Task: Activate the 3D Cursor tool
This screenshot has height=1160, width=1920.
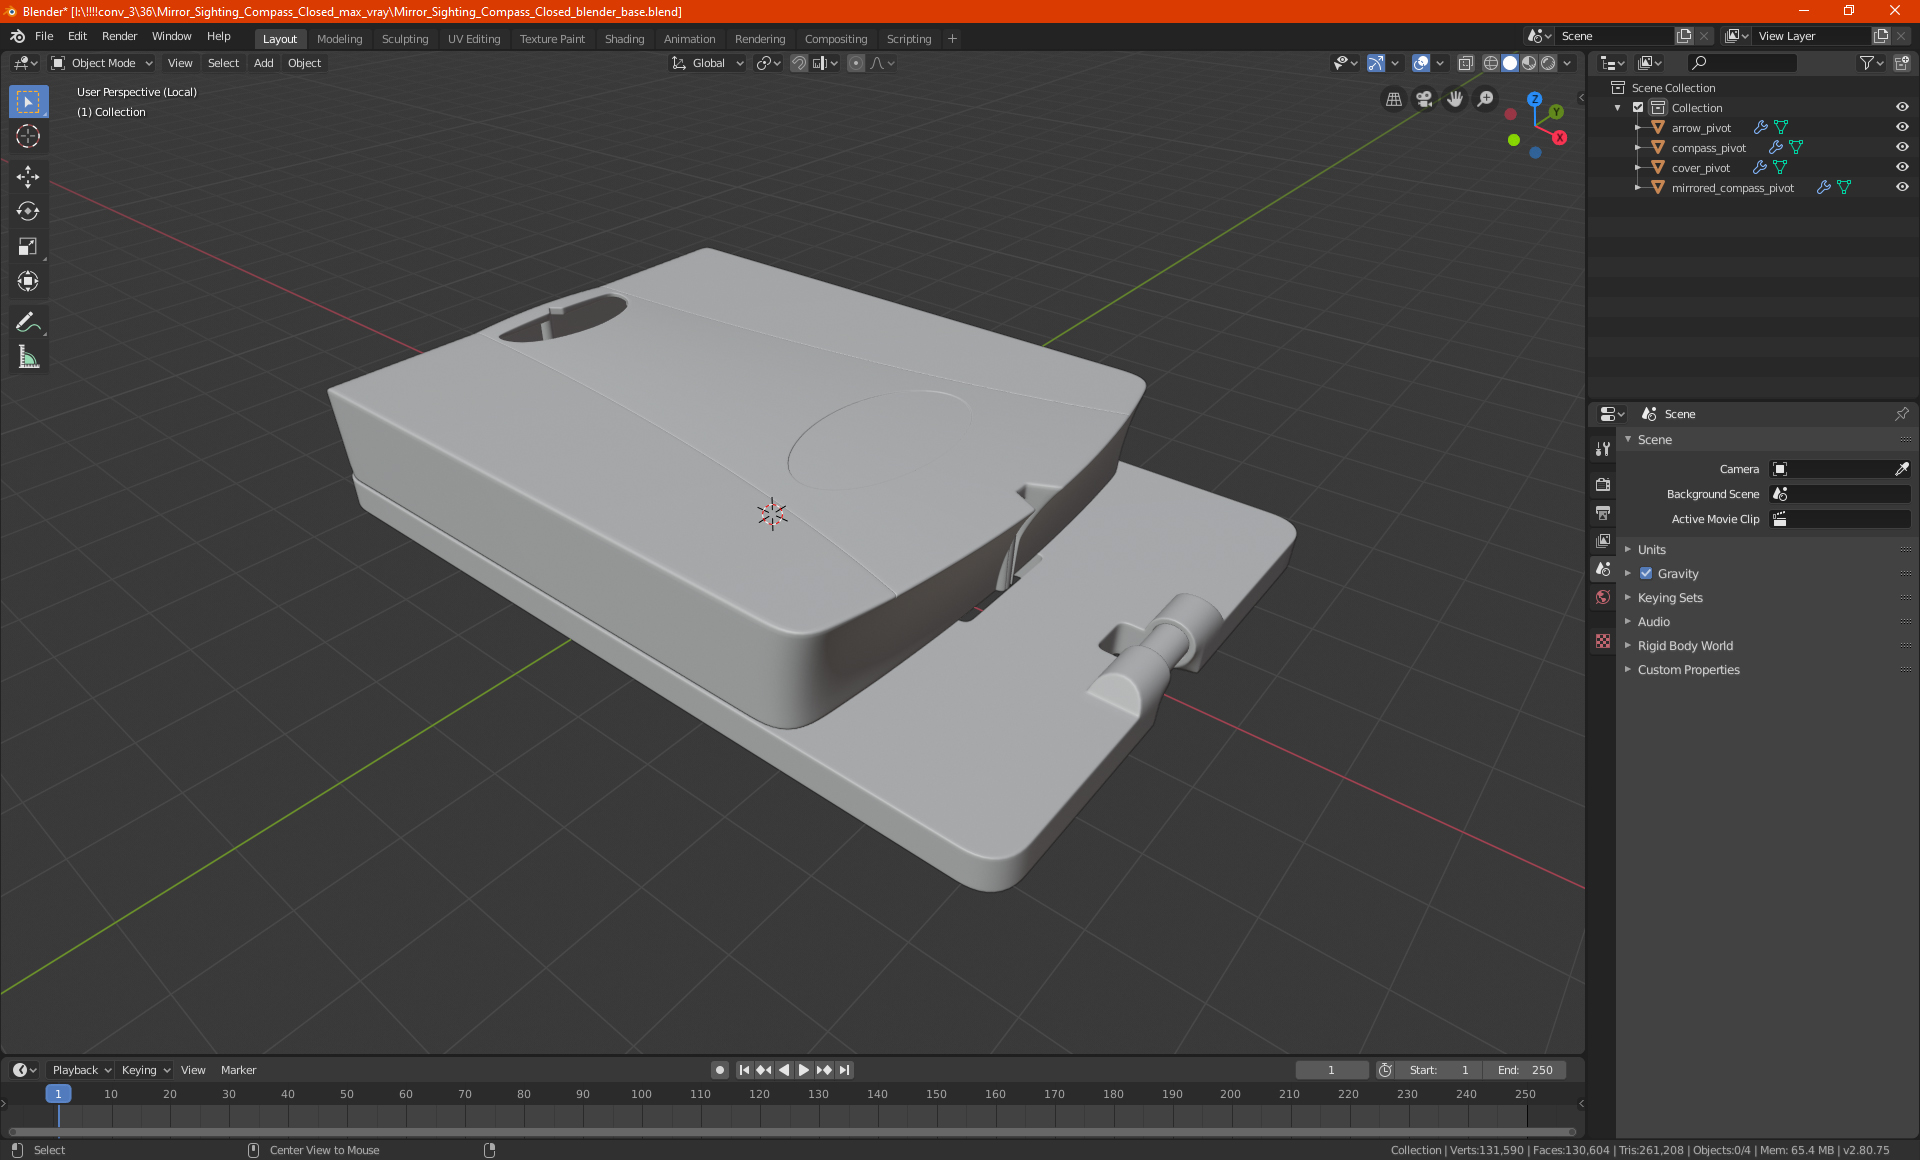Action: [x=28, y=137]
